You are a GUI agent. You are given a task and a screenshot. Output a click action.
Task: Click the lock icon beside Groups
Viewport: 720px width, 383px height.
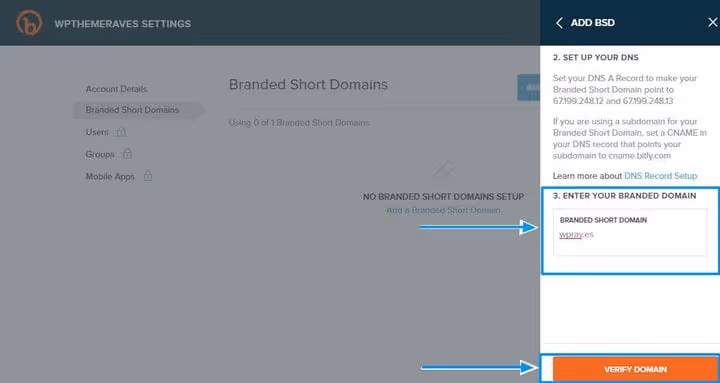(x=127, y=154)
